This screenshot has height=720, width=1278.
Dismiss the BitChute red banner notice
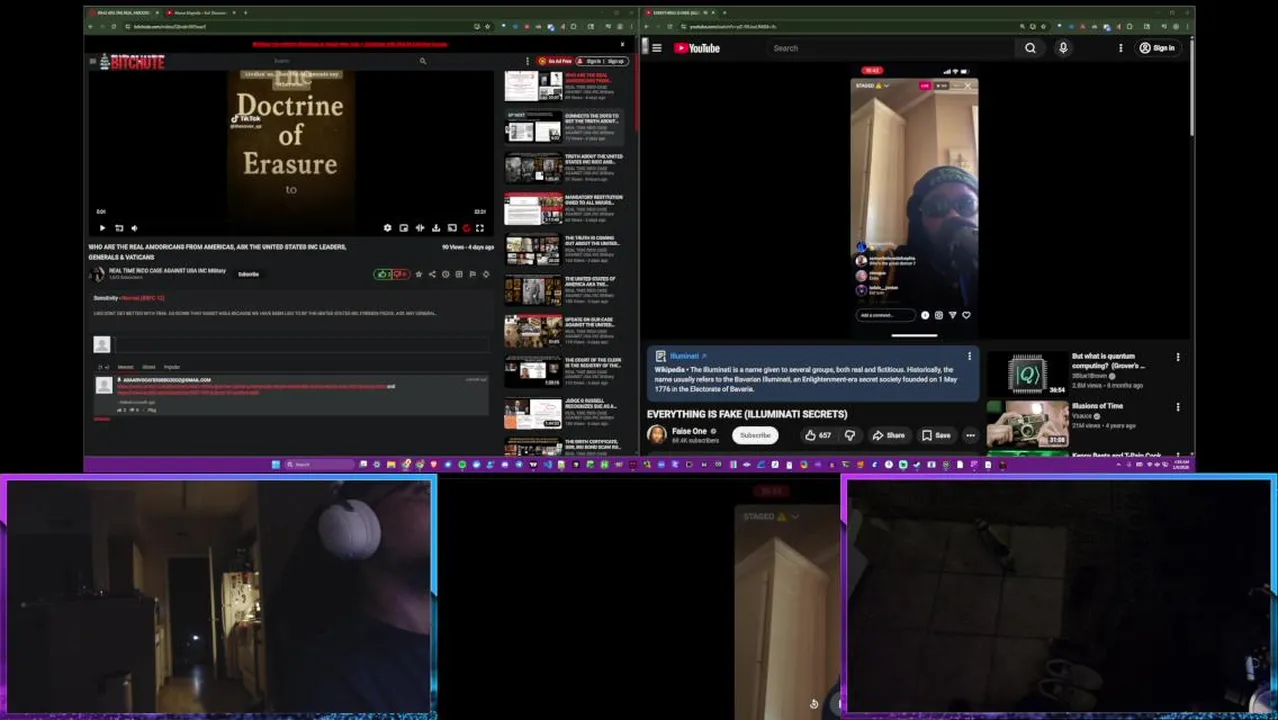(x=622, y=44)
